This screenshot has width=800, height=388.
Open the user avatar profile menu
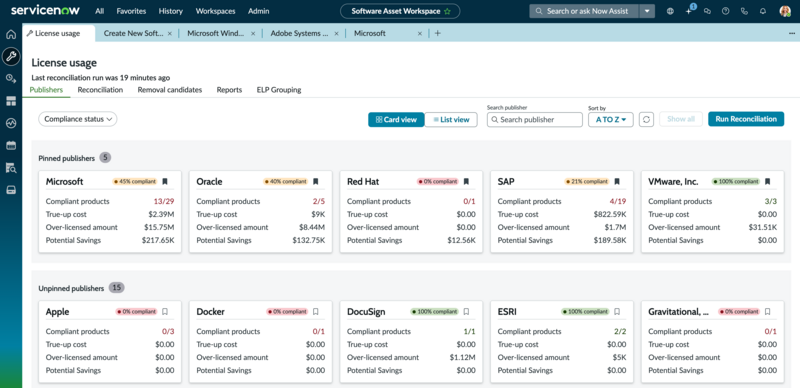(785, 11)
